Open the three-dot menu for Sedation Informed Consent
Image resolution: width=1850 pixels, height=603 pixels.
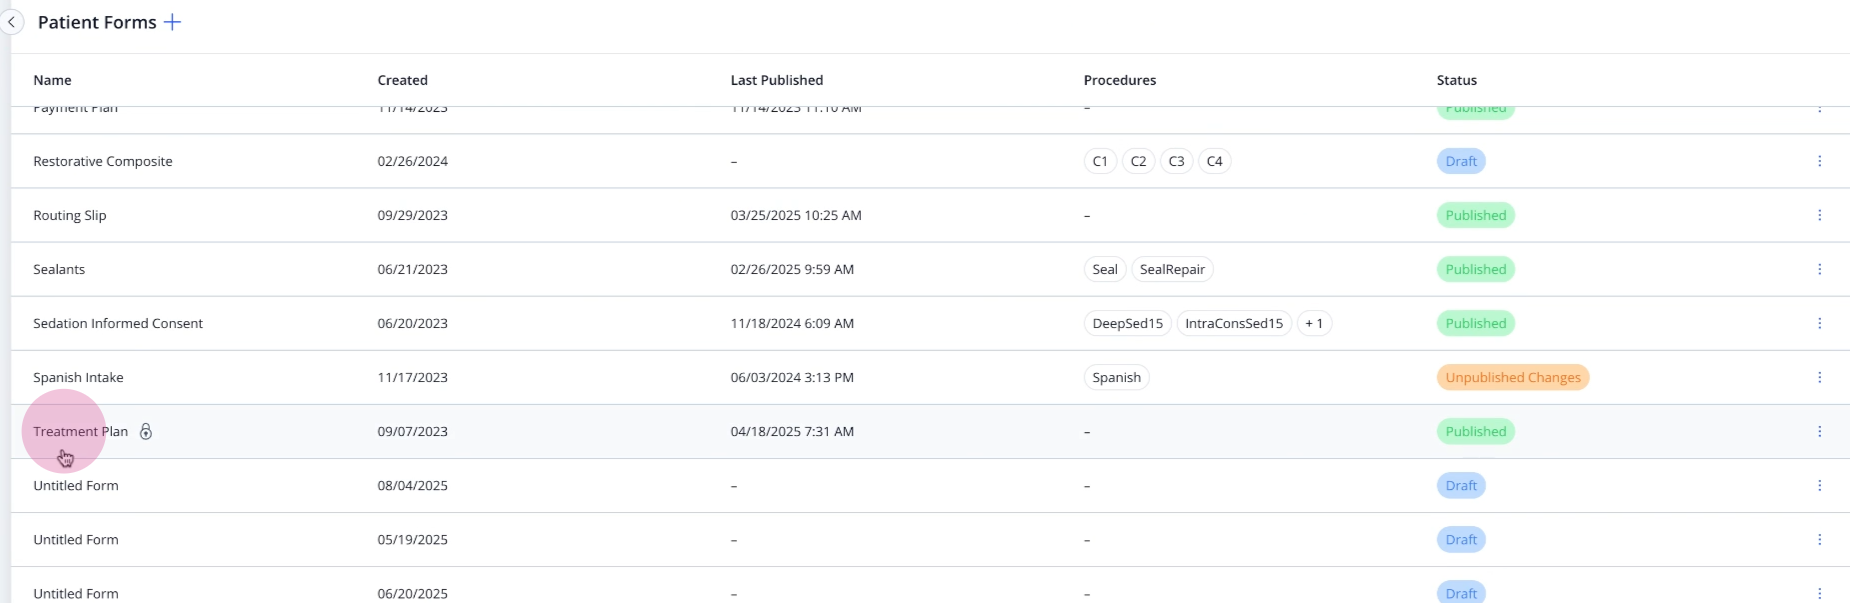tap(1819, 323)
